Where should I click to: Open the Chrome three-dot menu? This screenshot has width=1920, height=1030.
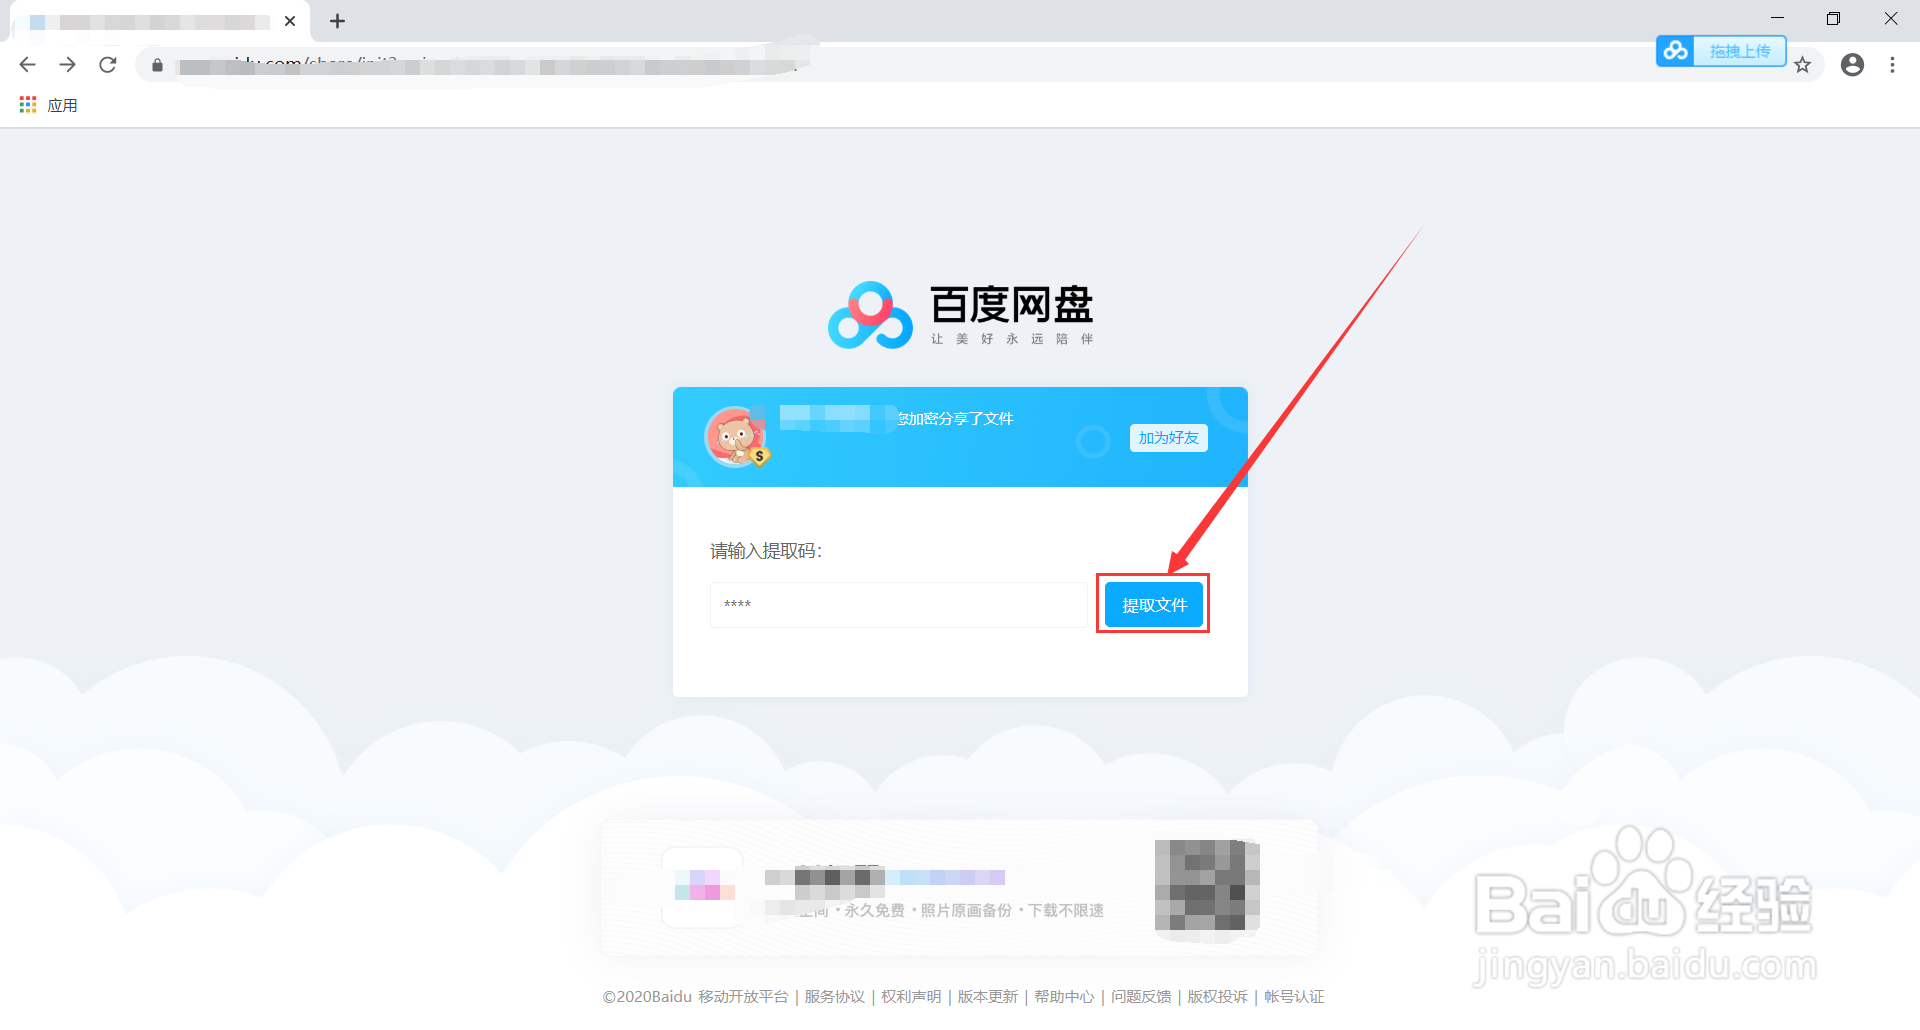[x=1892, y=64]
